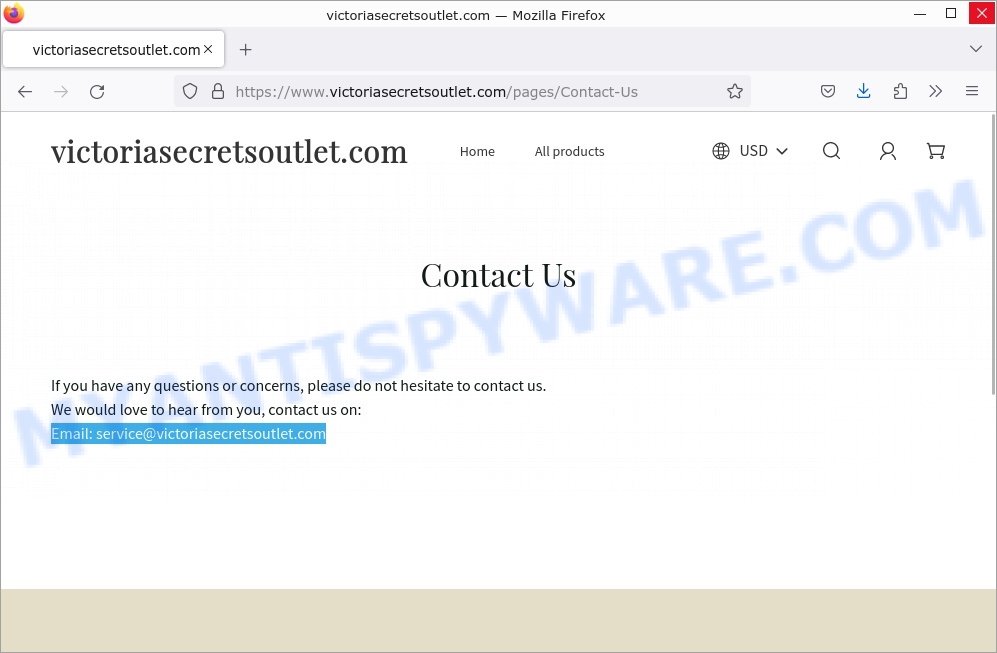
Task: Open the site search magnifier icon
Action: [x=831, y=151]
